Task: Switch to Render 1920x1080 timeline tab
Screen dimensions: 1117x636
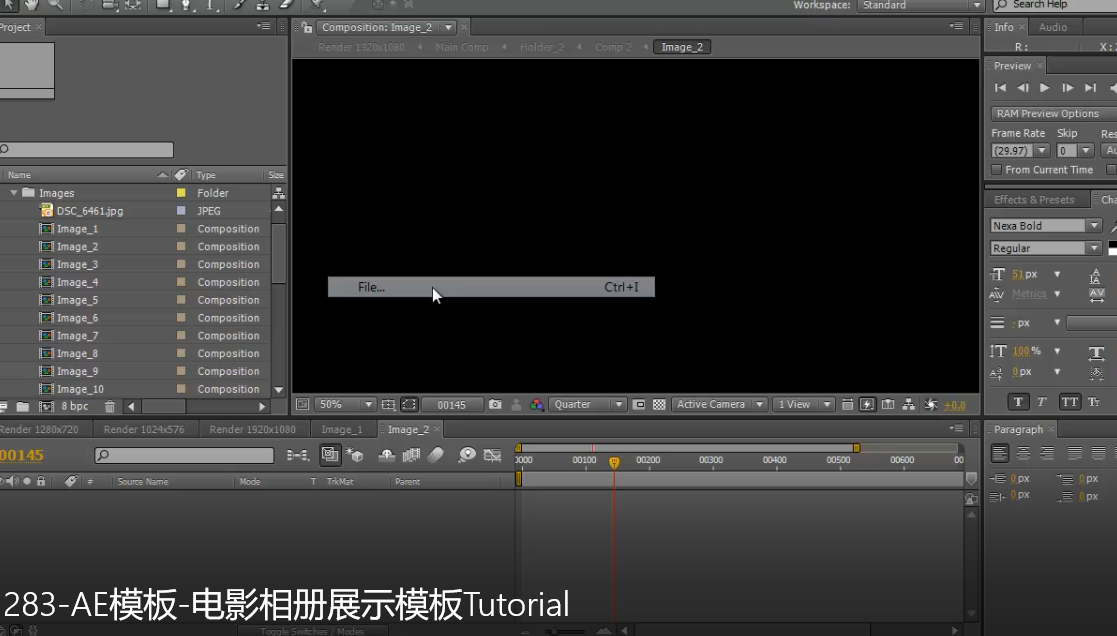Action: point(252,429)
